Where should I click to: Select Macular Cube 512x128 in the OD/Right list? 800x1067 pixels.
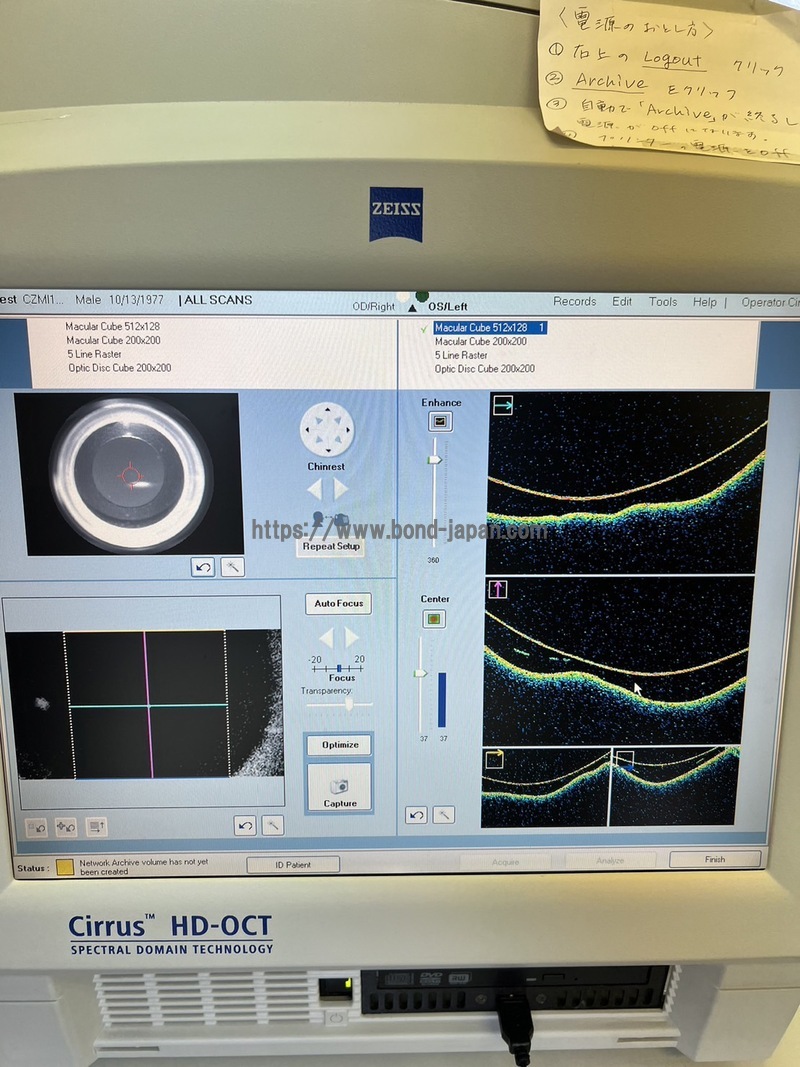point(113,327)
